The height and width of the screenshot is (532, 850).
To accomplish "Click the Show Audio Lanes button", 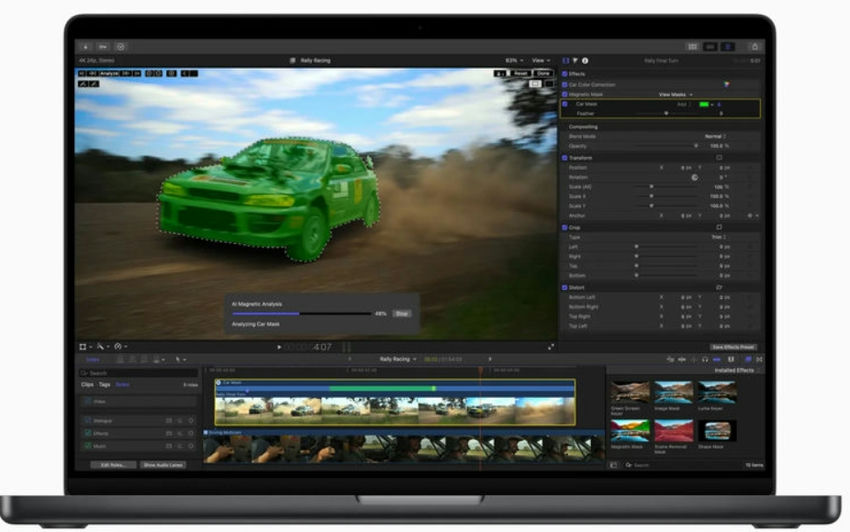I will (x=163, y=465).
